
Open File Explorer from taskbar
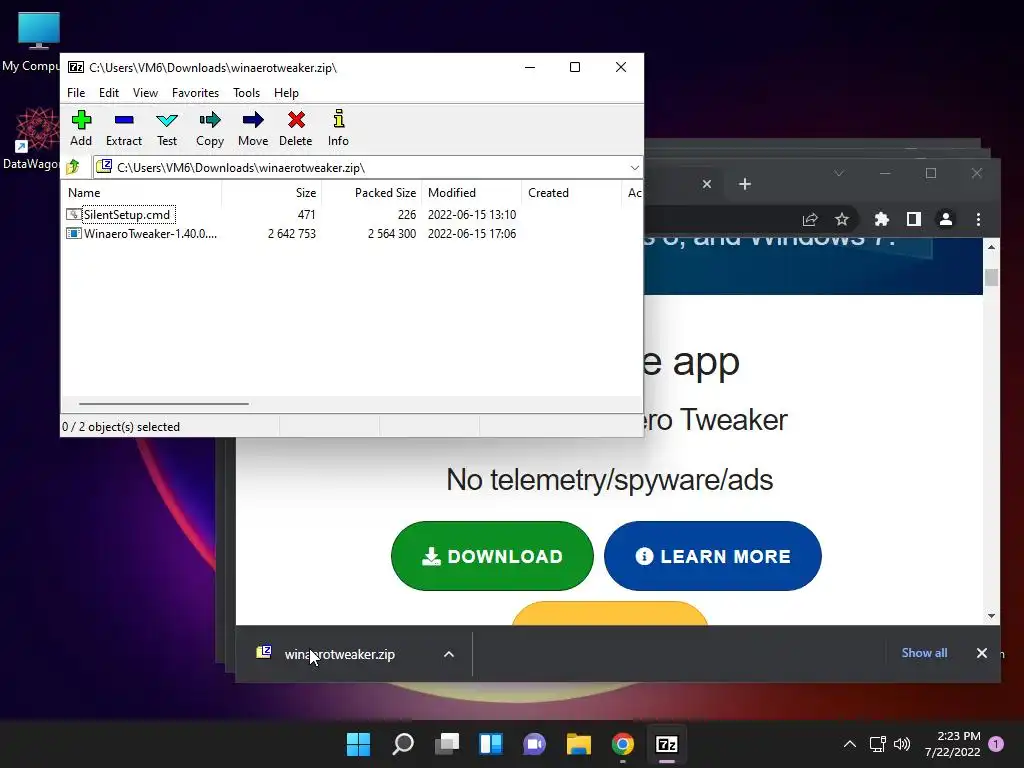pyautogui.click(x=579, y=744)
